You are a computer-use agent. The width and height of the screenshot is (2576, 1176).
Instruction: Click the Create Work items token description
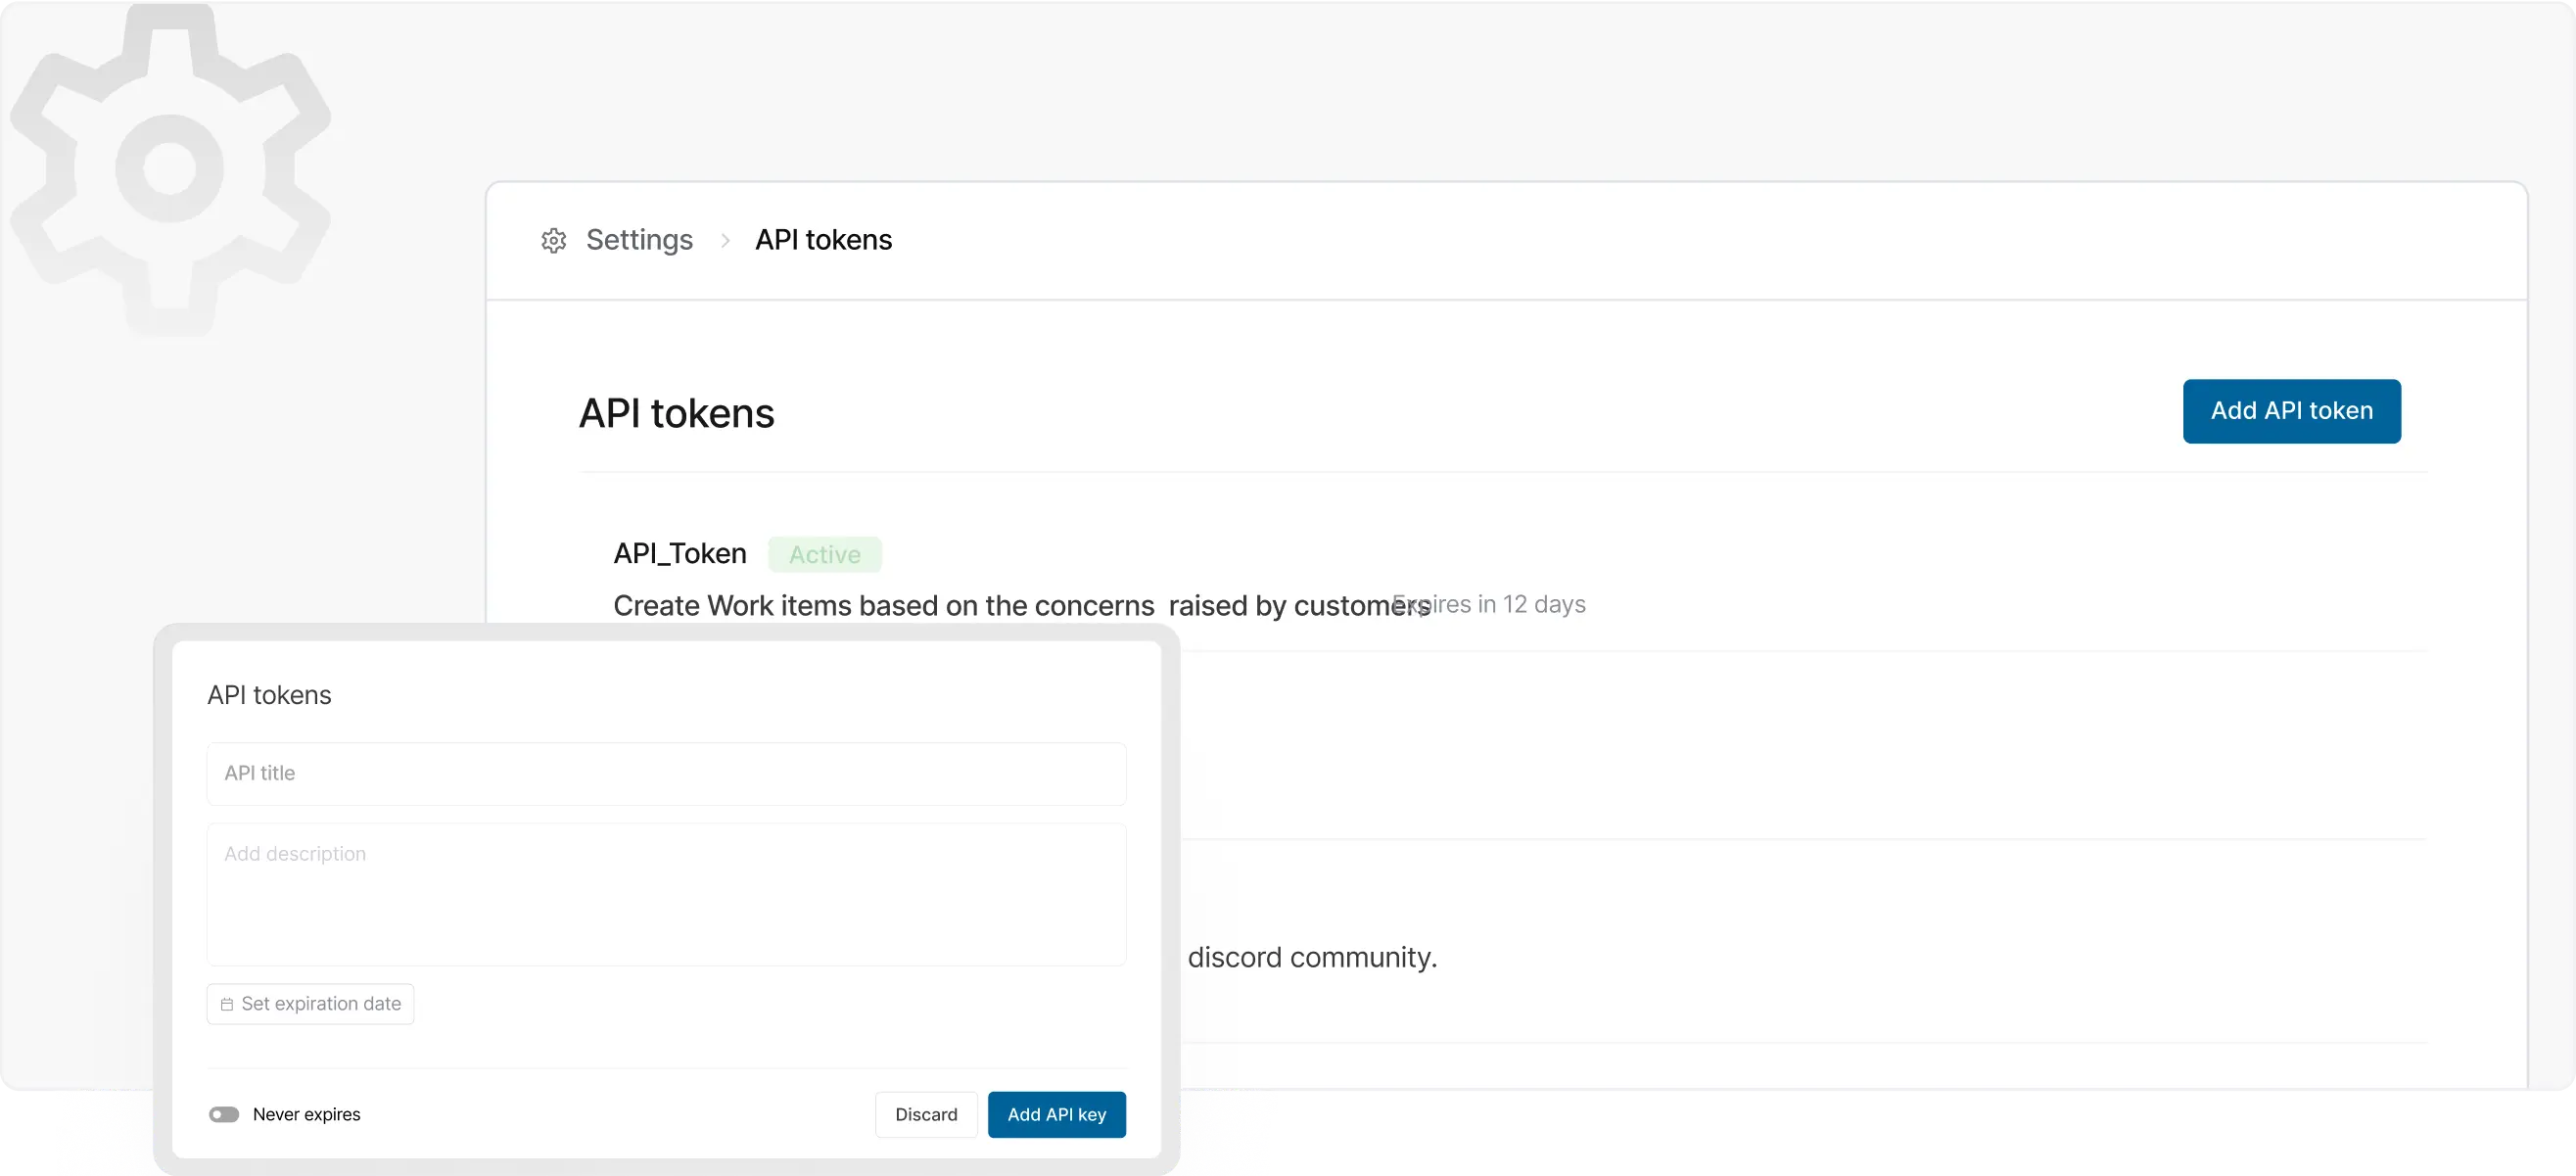1000,606
